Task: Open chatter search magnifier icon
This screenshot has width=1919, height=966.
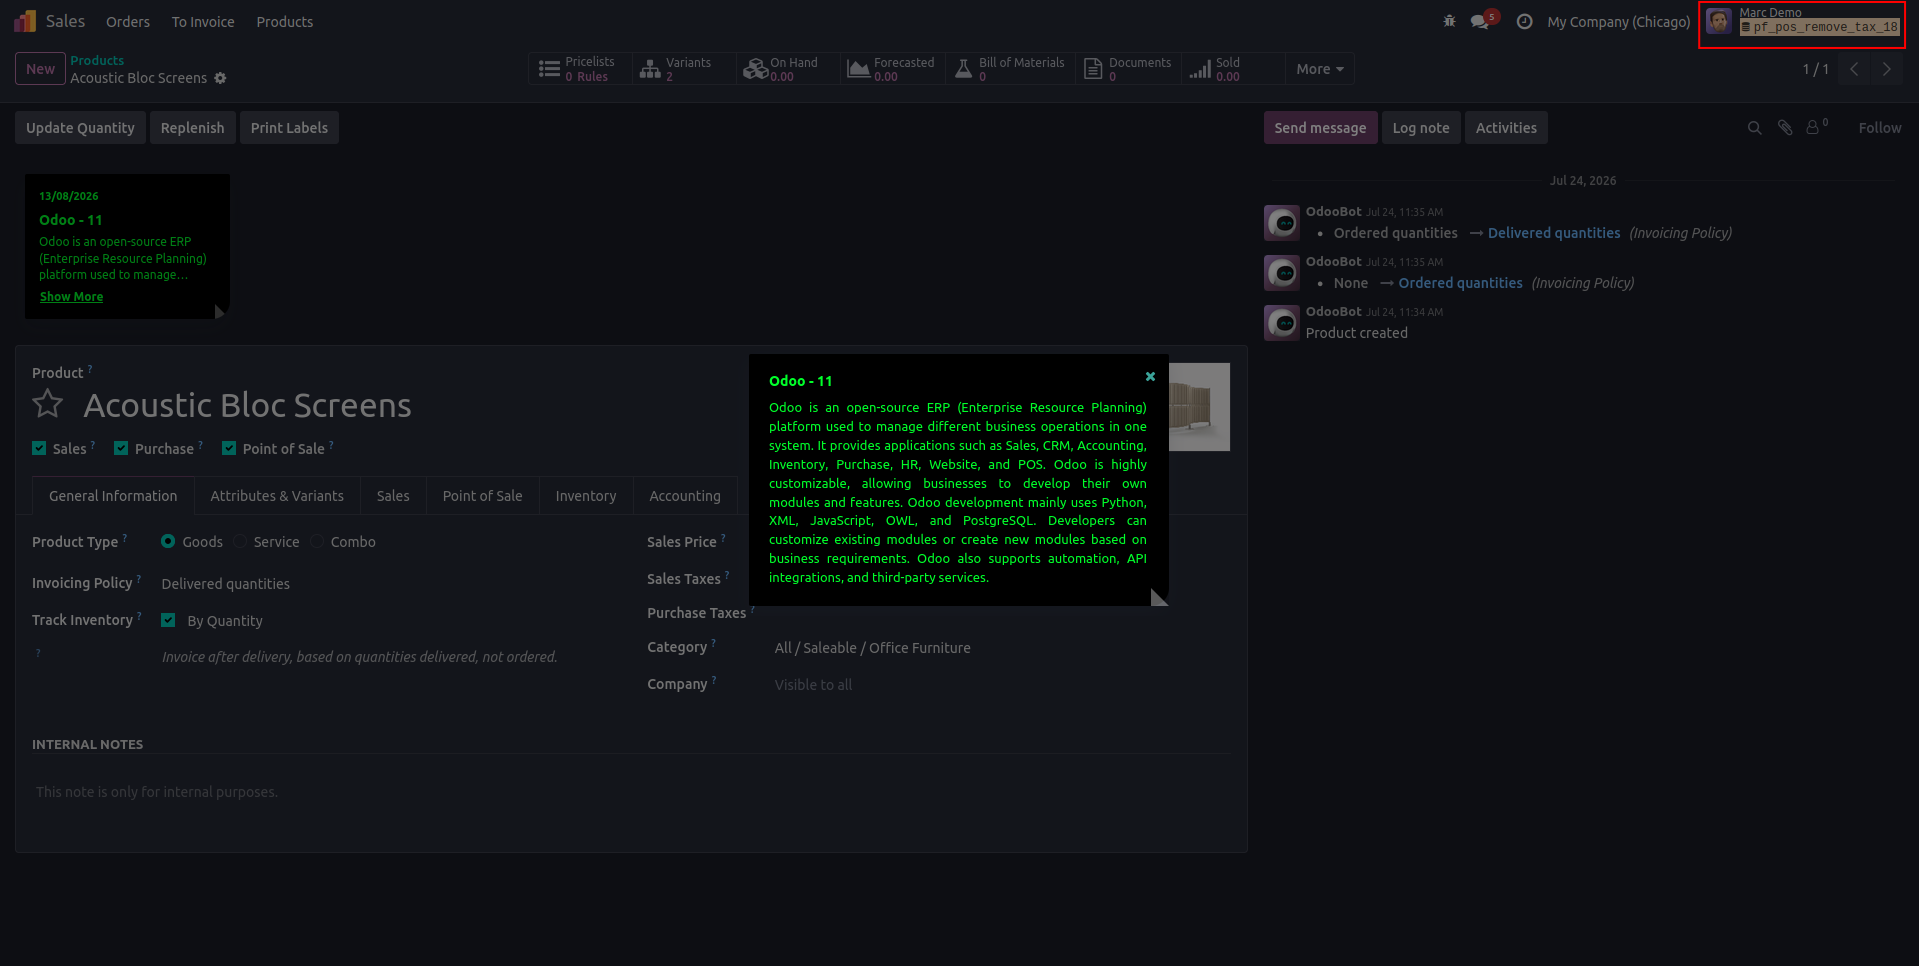Action: pyautogui.click(x=1754, y=128)
